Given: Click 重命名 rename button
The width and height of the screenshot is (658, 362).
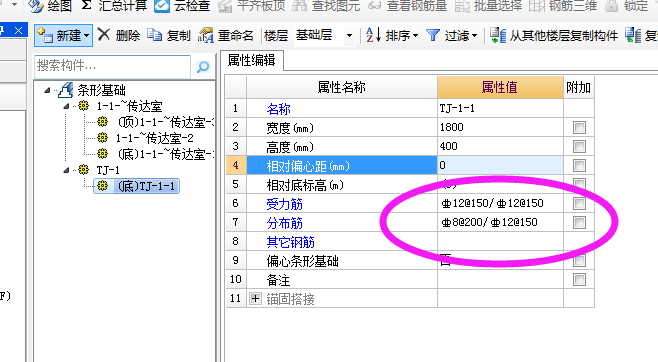Looking at the screenshot, I should pyautogui.click(x=226, y=35).
